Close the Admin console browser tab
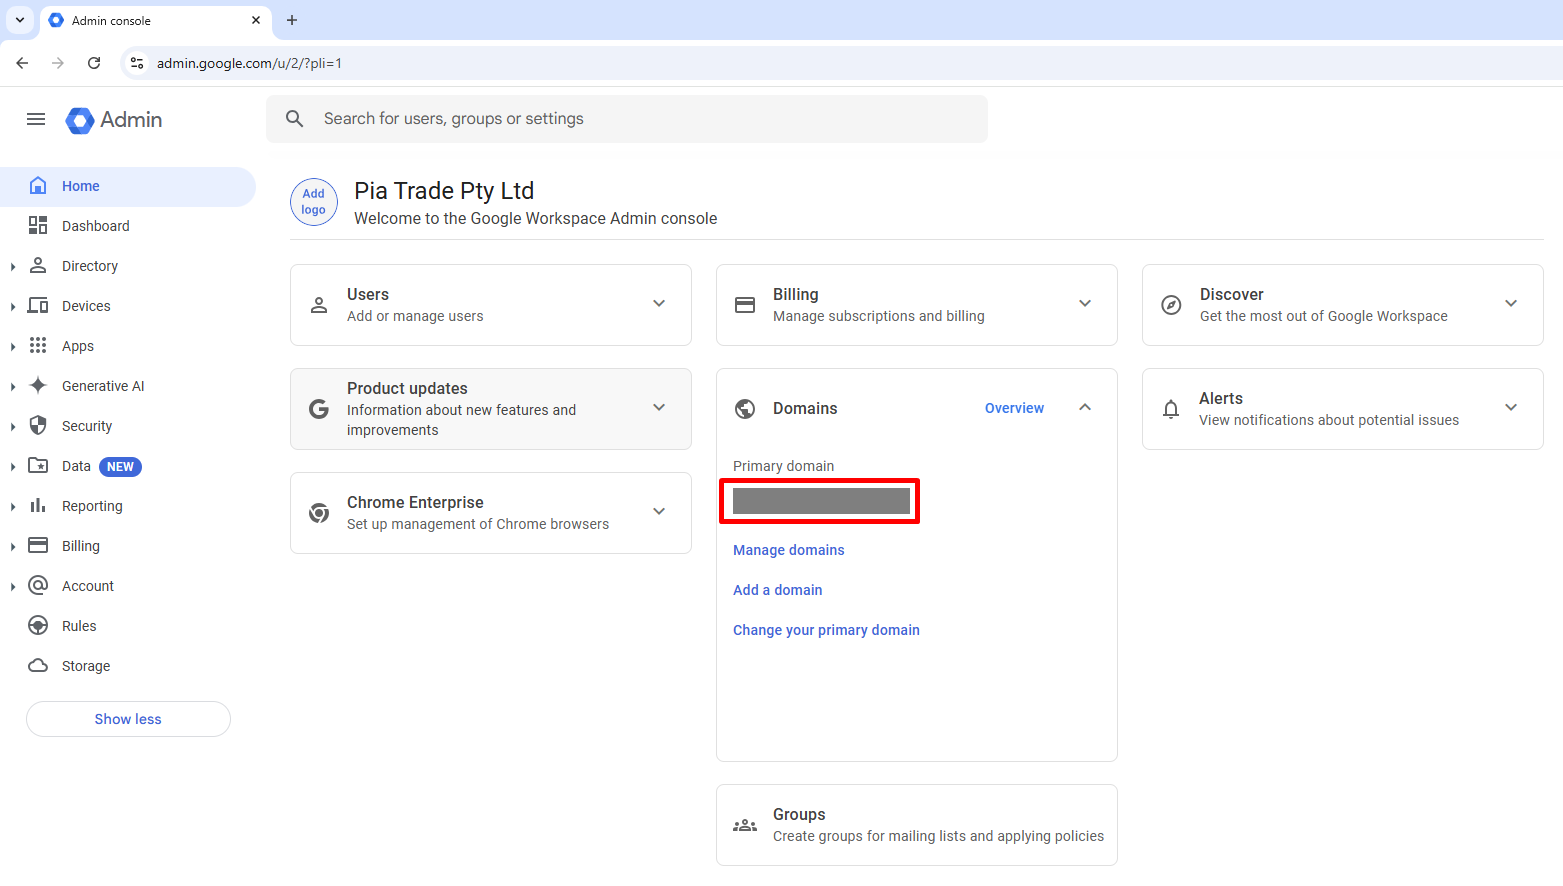 (256, 20)
